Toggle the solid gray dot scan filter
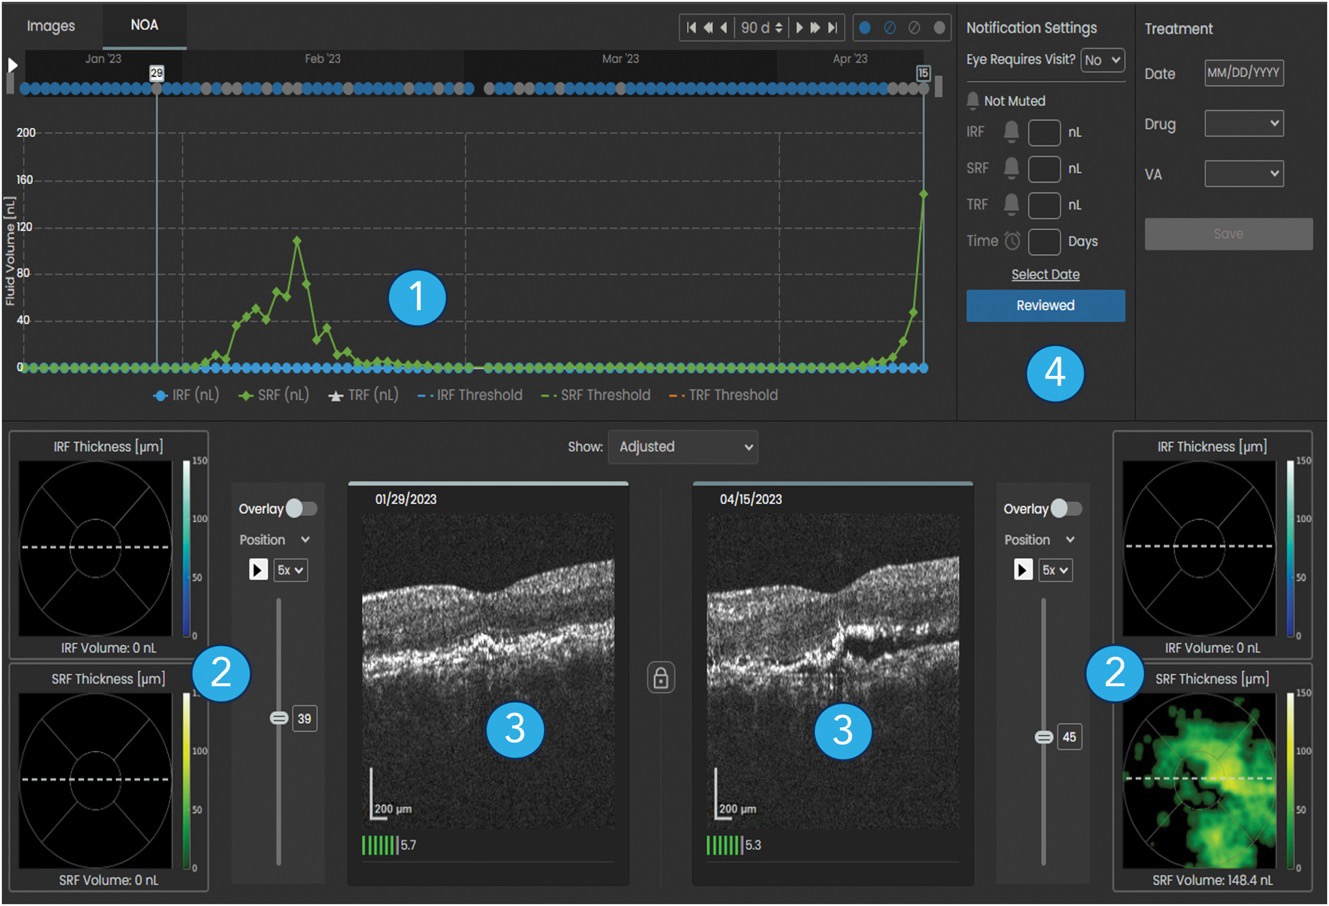This screenshot has height=906, width=1329. [939, 28]
